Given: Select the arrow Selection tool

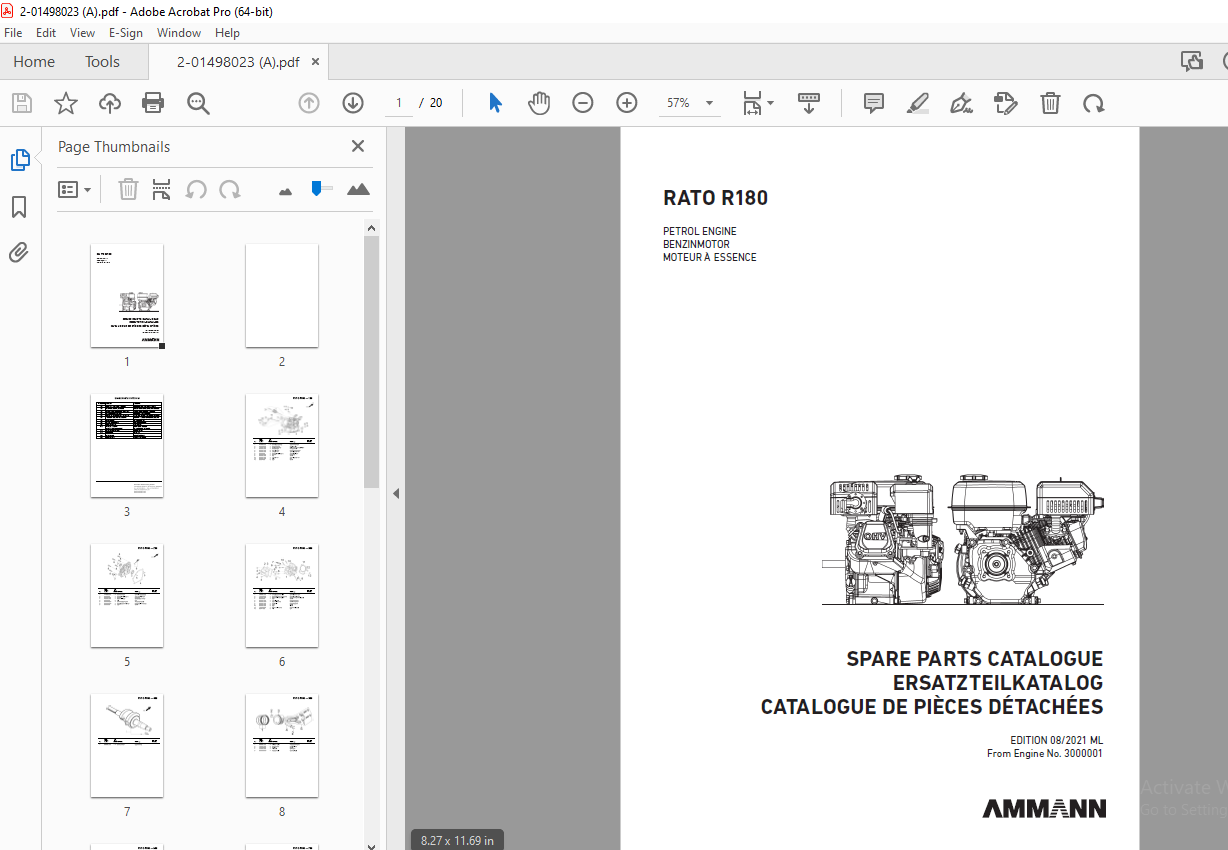Looking at the screenshot, I should (495, 103).
